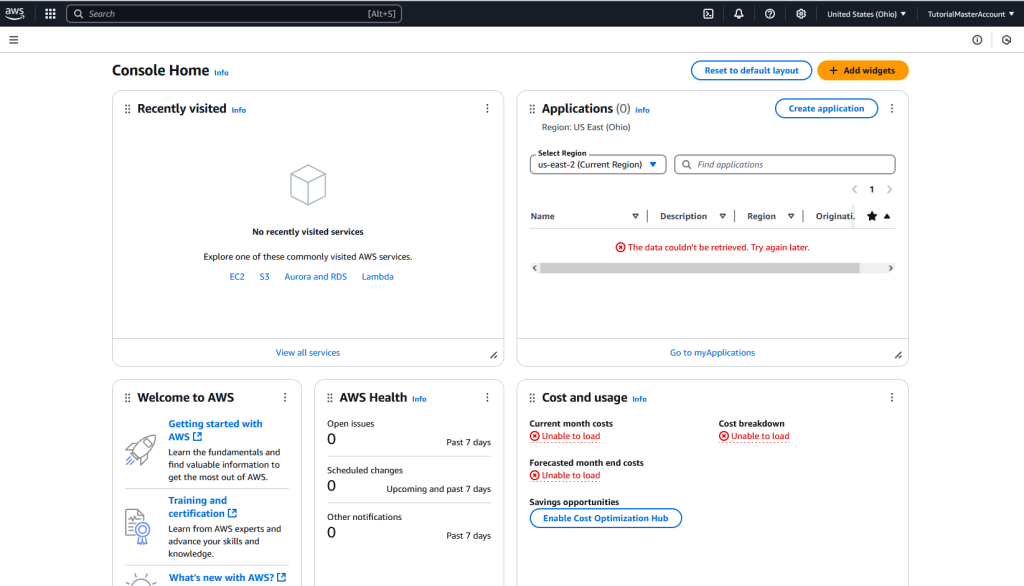Open What's new with AWS link

(227, 578)
